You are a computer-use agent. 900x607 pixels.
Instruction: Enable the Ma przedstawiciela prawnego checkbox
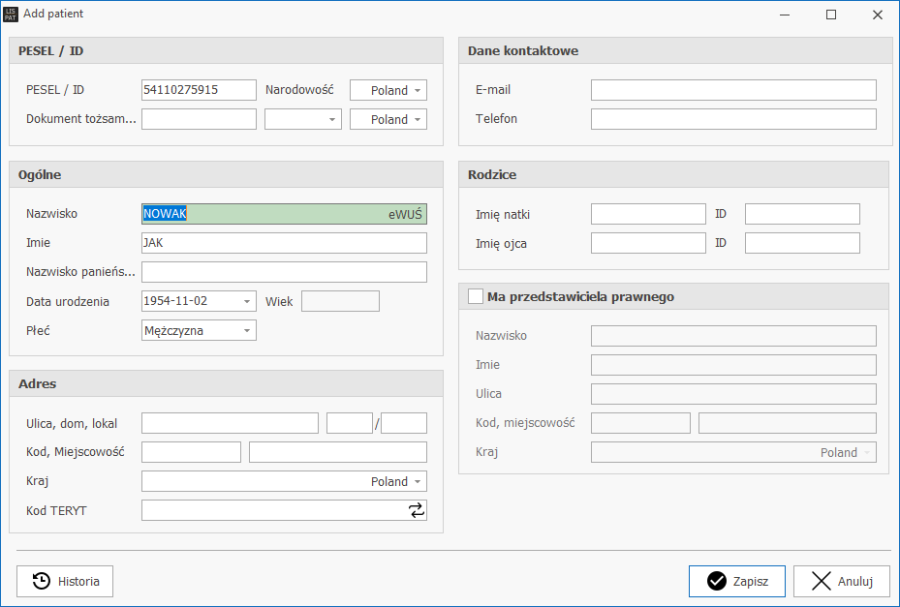(475, 296)
